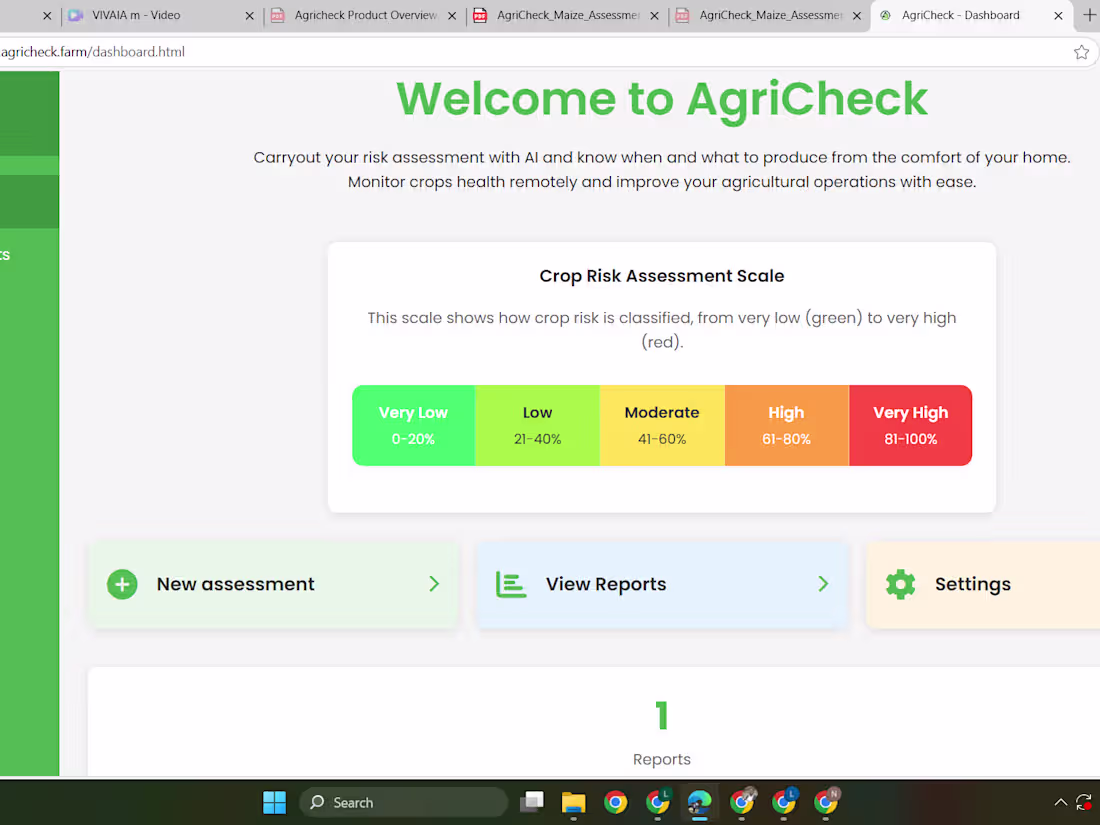Viewport: 1100px width, 825px height.
Task: Click the bar chart icon on View Reports
Action: [x=511, y=584]
